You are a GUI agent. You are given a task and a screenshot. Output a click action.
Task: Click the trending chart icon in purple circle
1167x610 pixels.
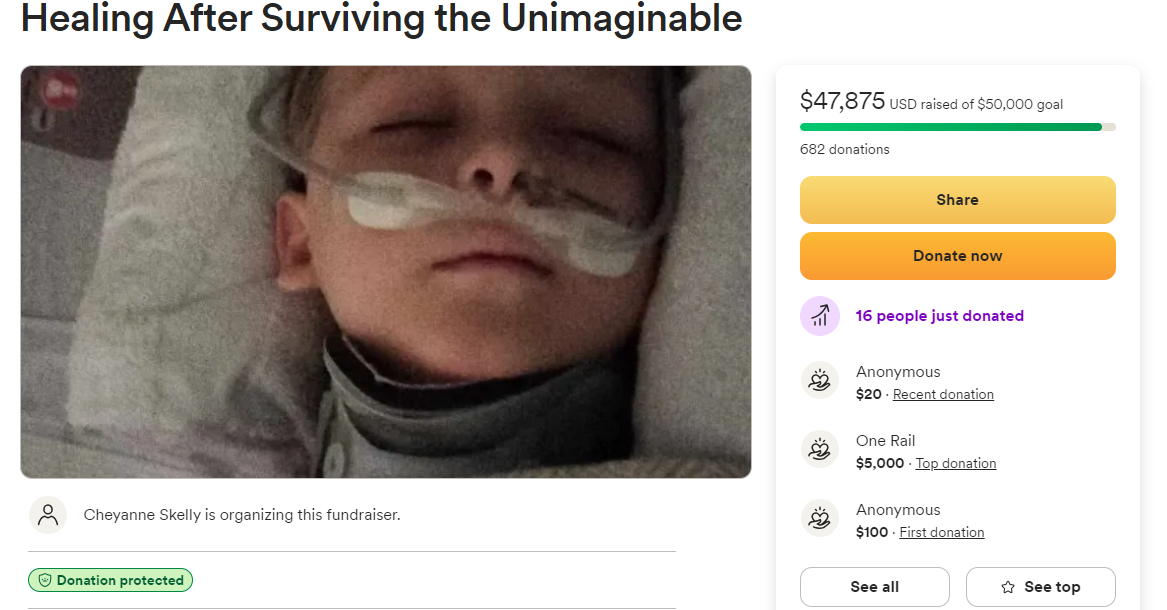[x=820, y=316]
